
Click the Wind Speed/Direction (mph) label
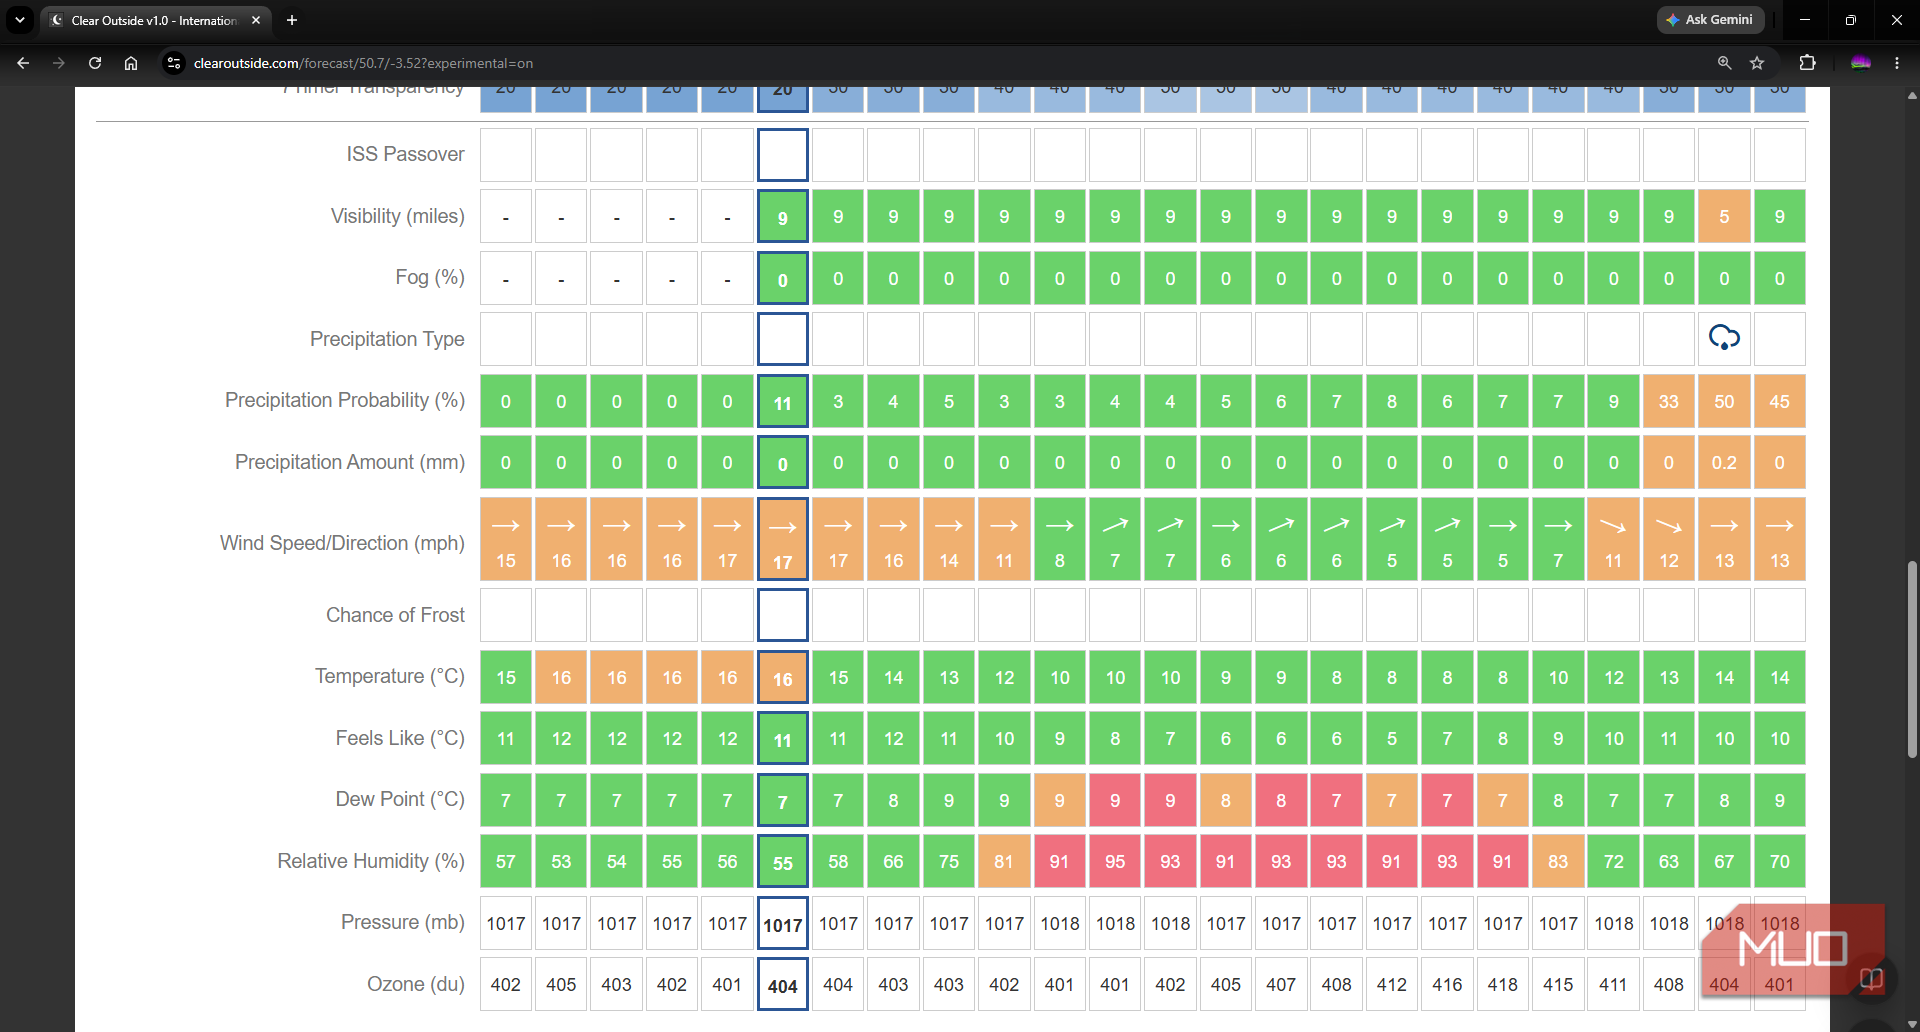pyautogui.click(x=342, y=543)
